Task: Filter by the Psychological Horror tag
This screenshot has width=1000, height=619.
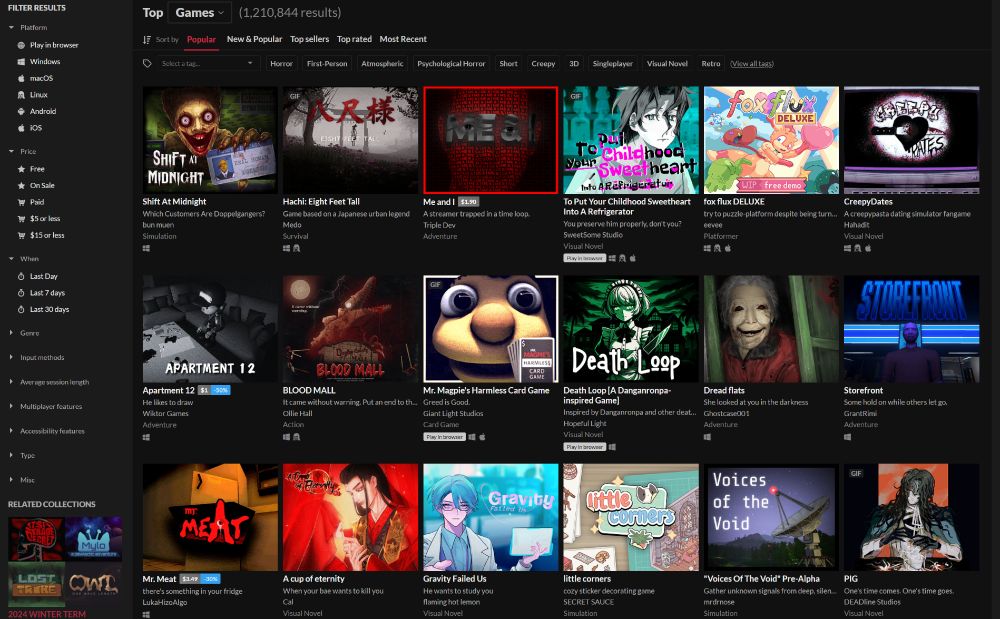Action: pyautogui.click(x=452, y=64)
